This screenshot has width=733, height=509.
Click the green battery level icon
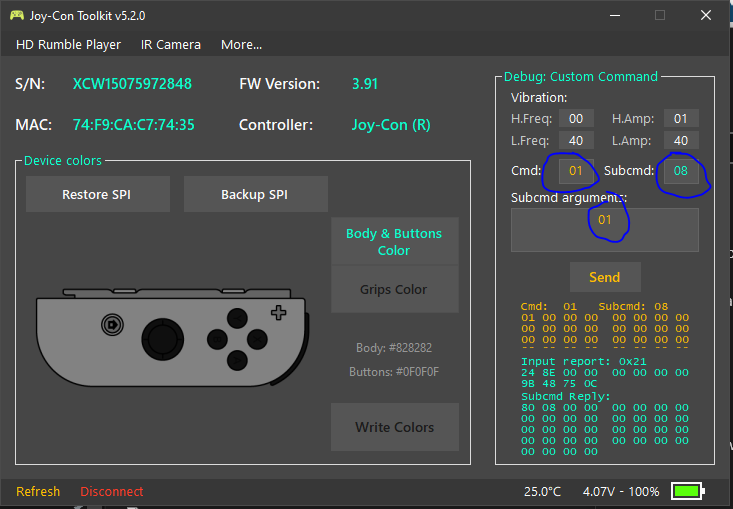(688, 491)
